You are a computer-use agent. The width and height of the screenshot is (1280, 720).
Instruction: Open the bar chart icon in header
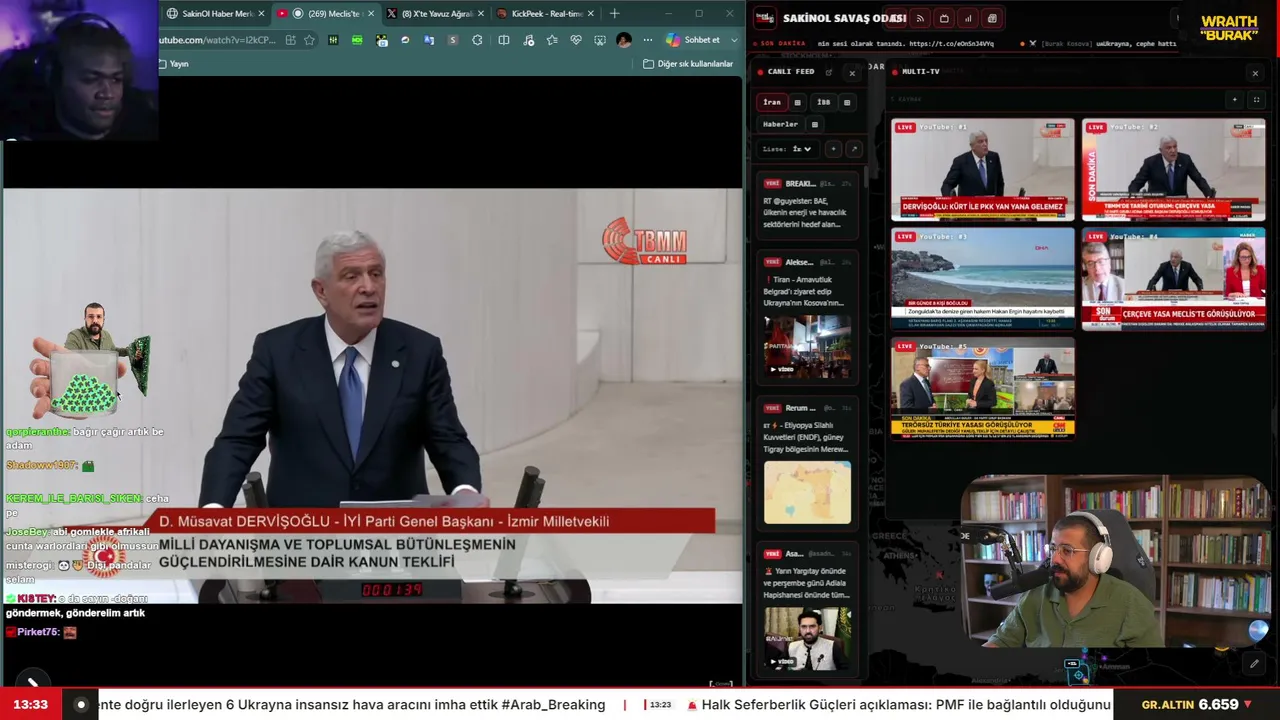tap(968, 18)
